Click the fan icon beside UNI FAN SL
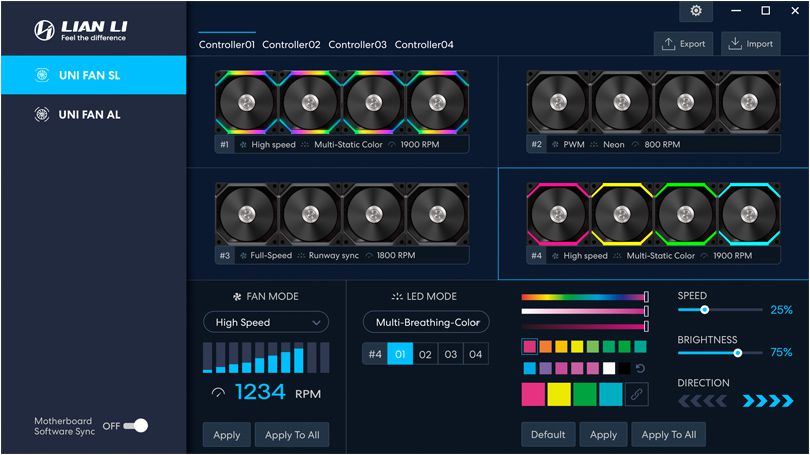Viewport: 810px width, 455px height. (42, 75)
